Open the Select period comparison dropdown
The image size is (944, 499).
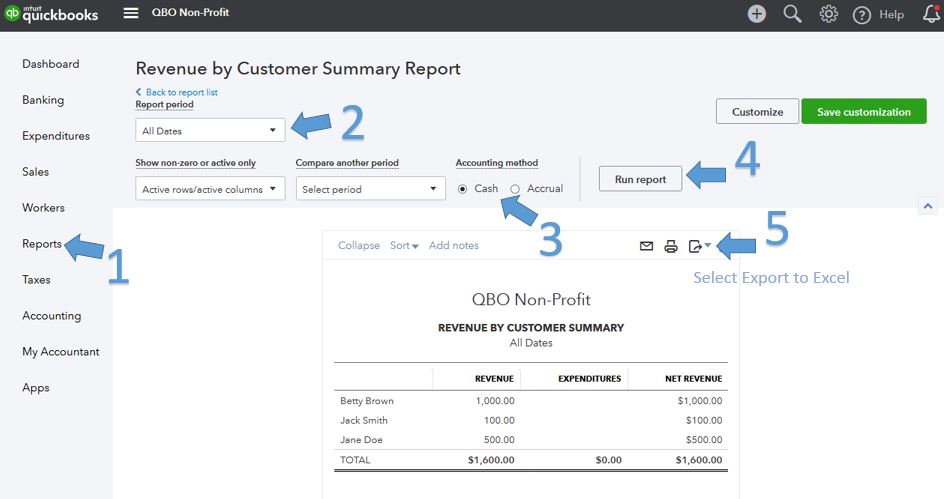coord(370,188)
